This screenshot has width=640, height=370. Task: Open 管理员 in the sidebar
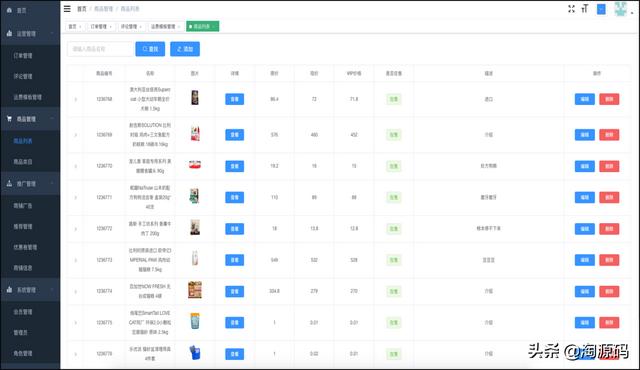(x=30, y=332)
